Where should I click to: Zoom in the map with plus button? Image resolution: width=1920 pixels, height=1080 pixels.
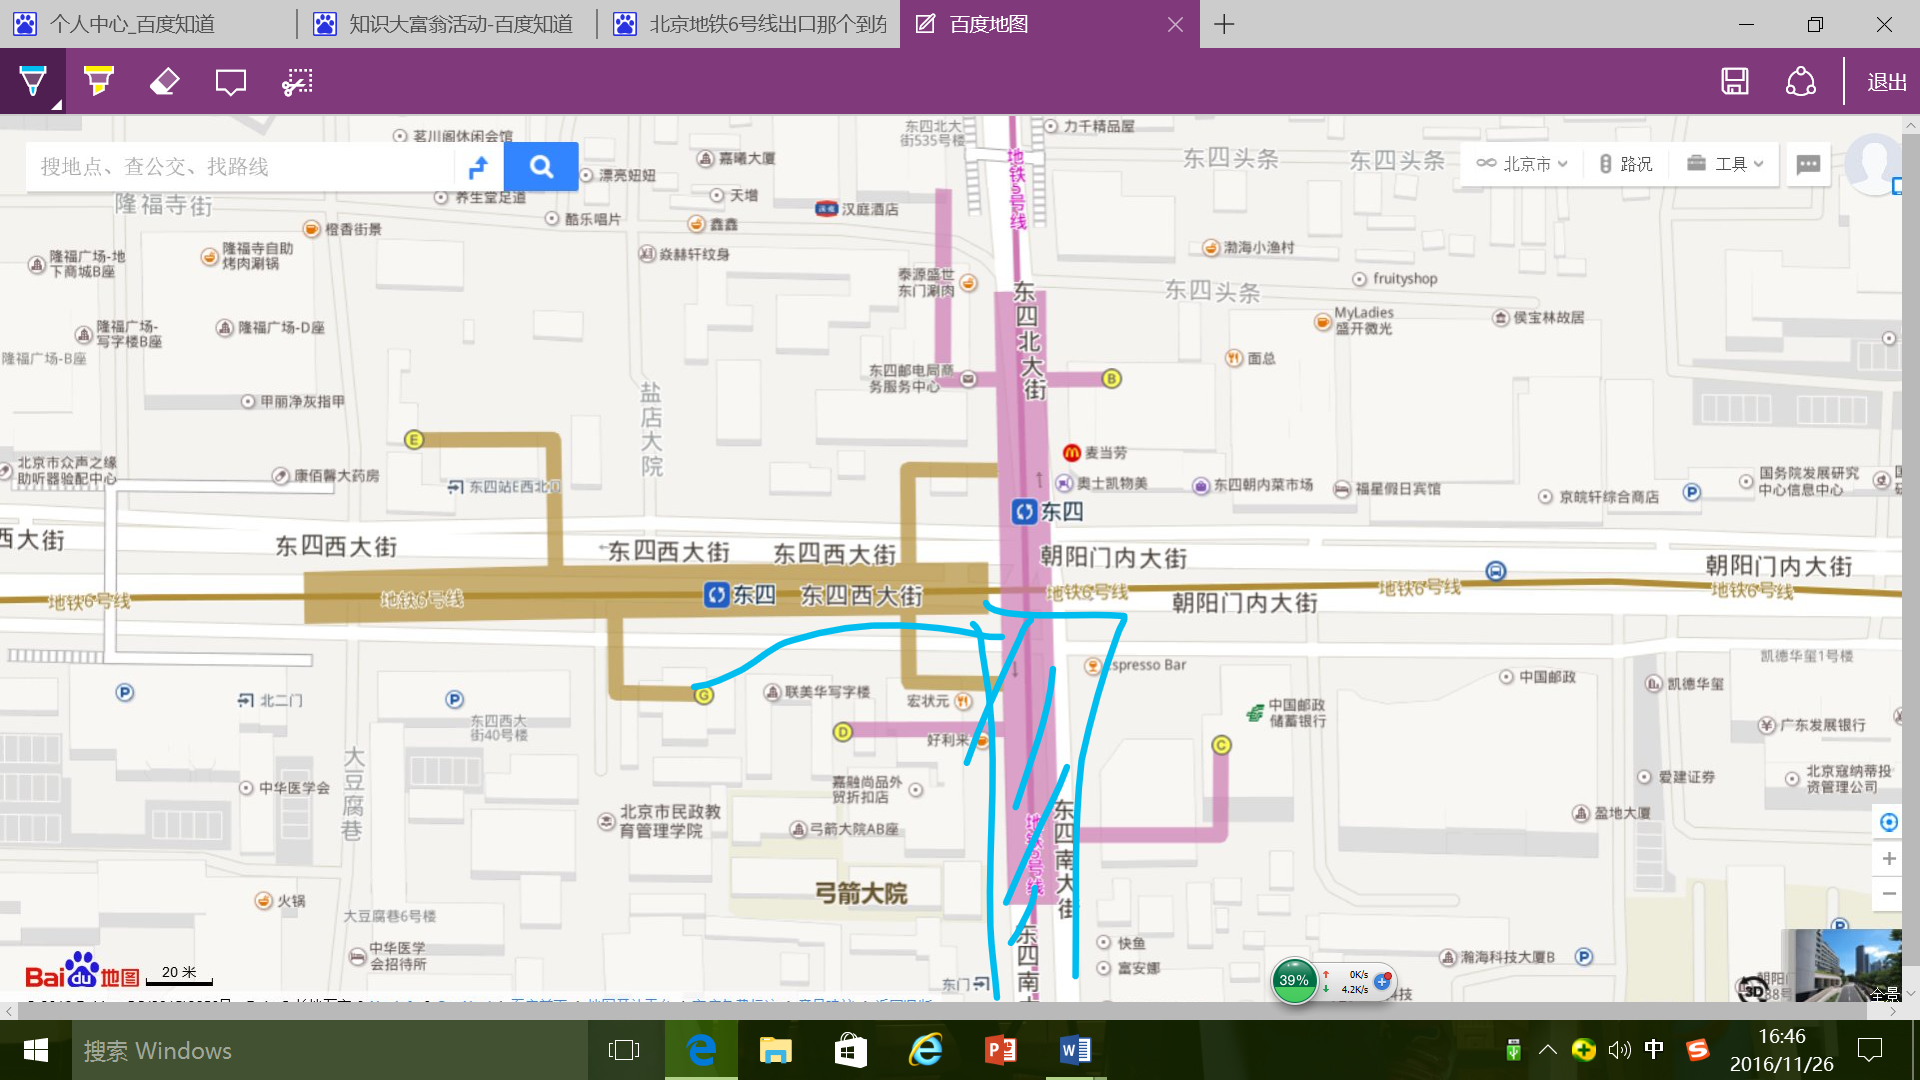point(1889,858)
